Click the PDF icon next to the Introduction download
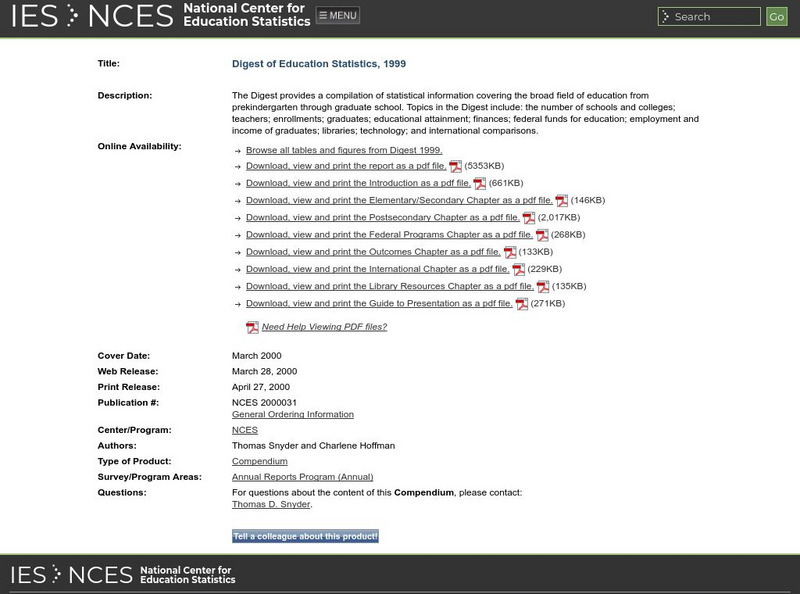 pos(479,184)
